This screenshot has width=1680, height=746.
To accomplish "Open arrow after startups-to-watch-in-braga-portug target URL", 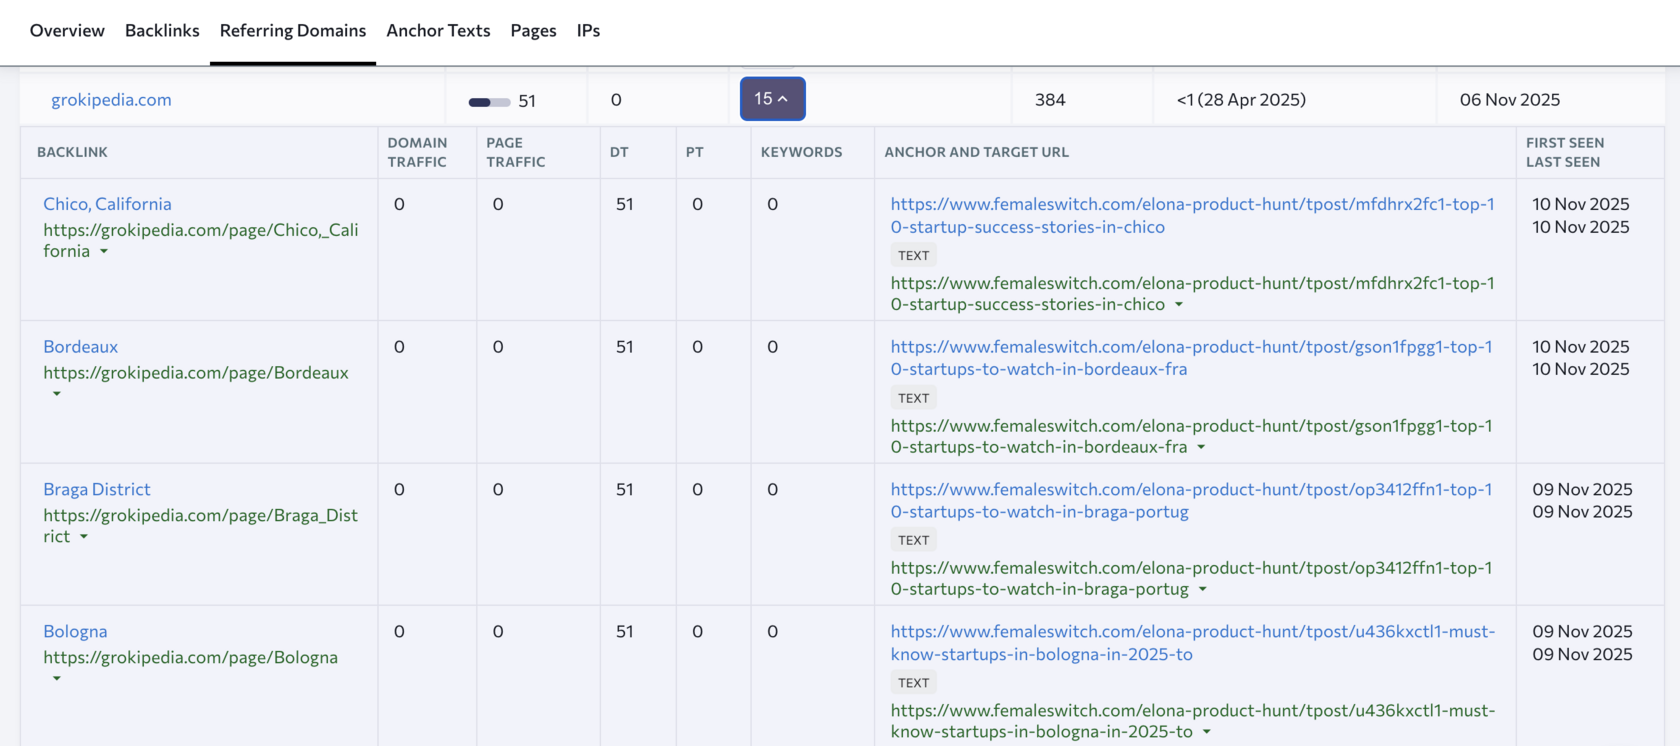I will pos(1203,590).
